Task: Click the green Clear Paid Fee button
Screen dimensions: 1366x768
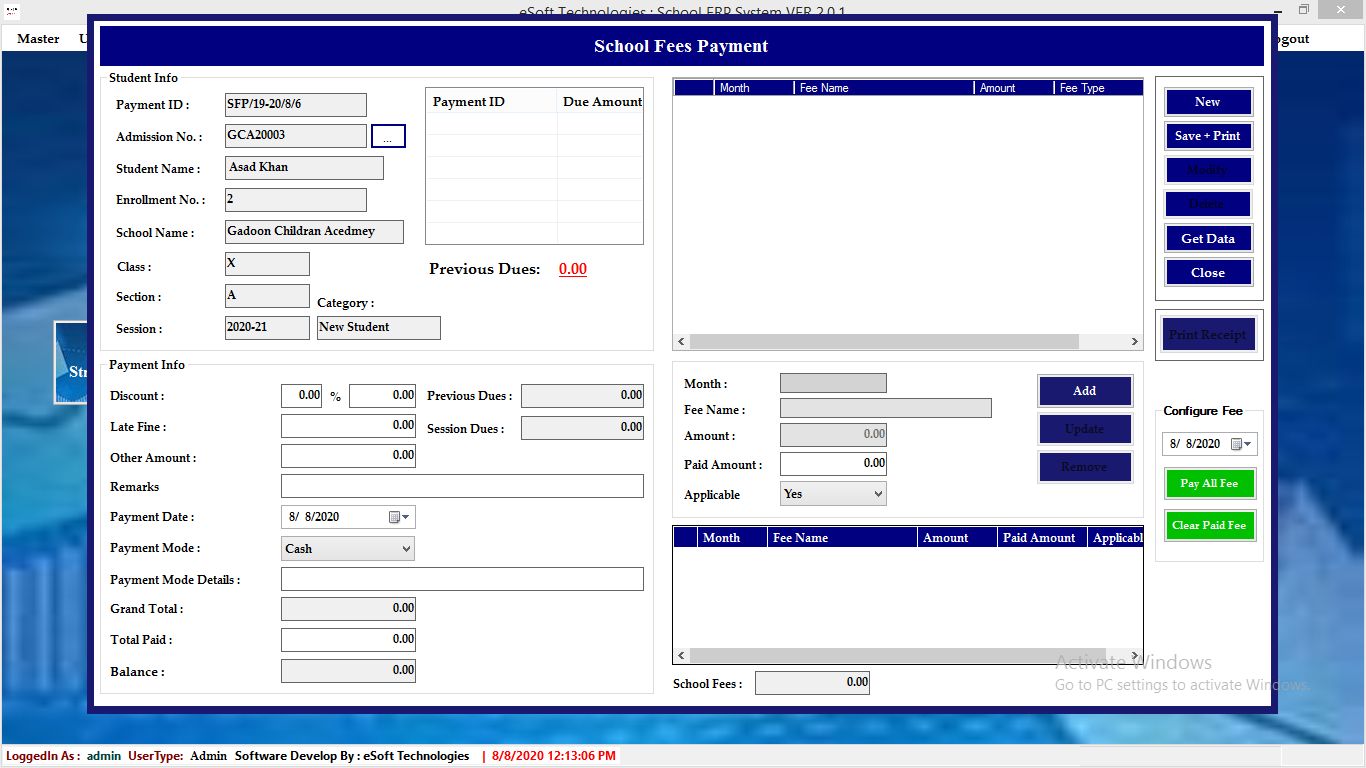Action: (1209, 526)
